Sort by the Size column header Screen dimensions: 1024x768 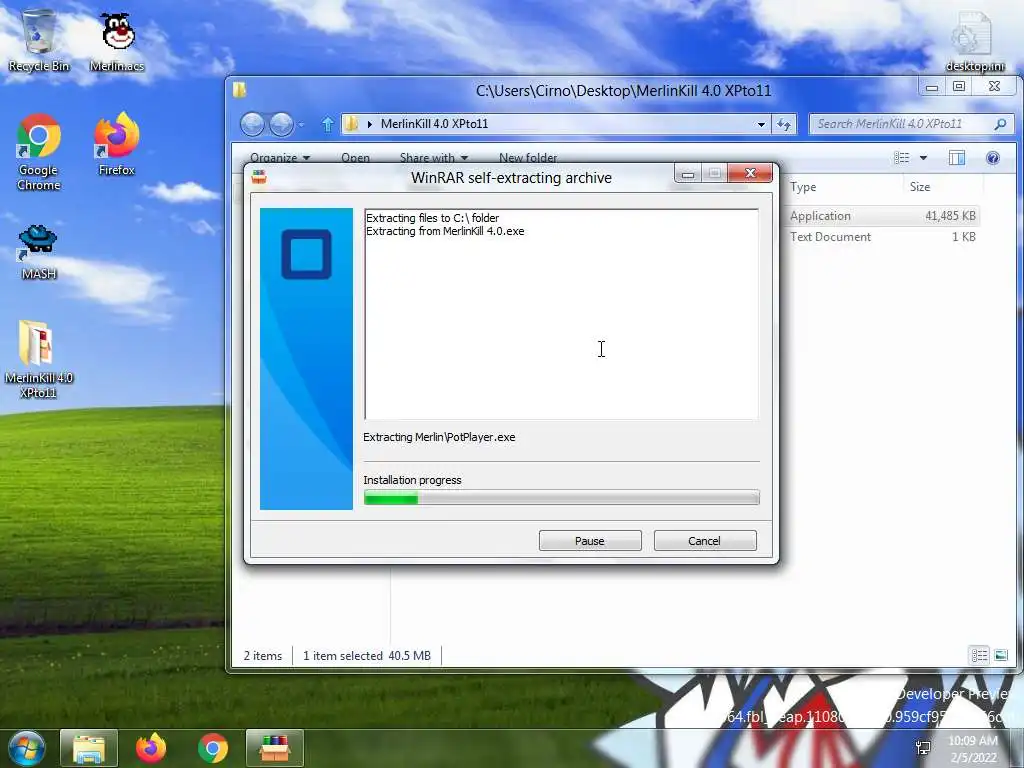[920, 187]
